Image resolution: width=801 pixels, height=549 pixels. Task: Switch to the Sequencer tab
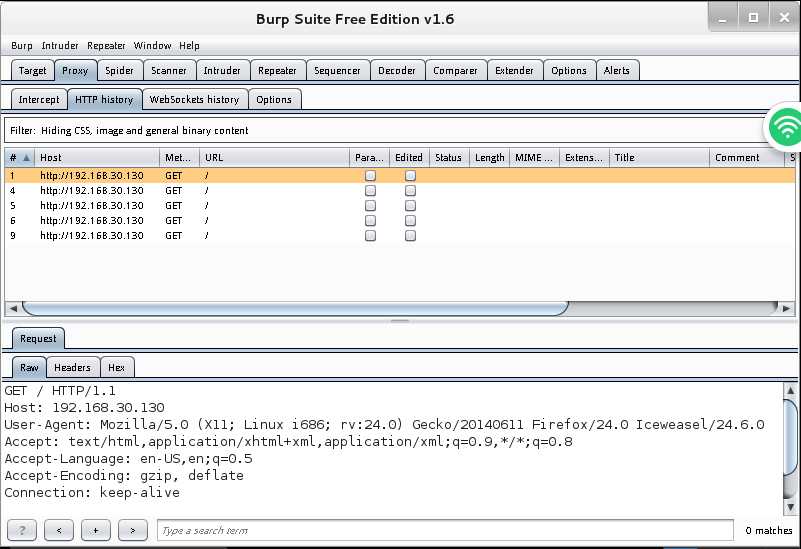point(337,70)
